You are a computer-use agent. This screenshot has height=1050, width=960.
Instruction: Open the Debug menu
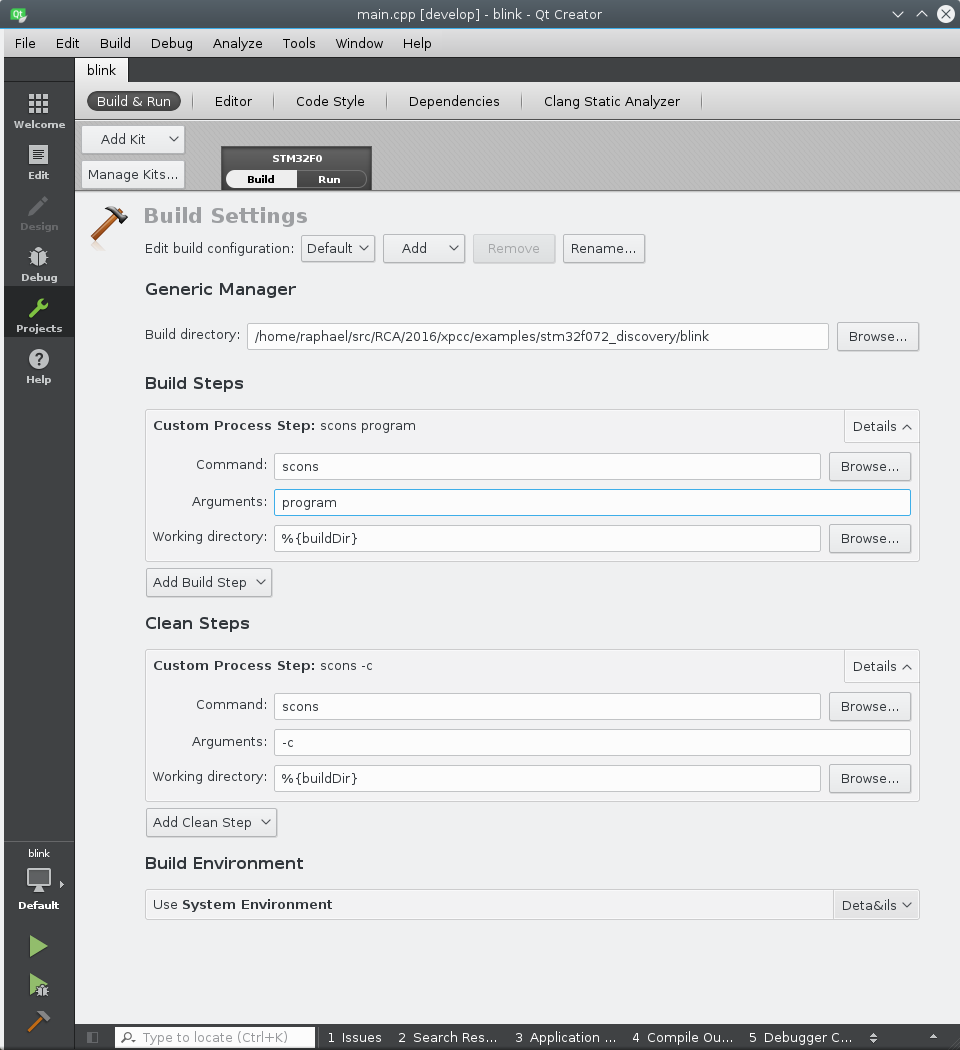click(171, 44)
